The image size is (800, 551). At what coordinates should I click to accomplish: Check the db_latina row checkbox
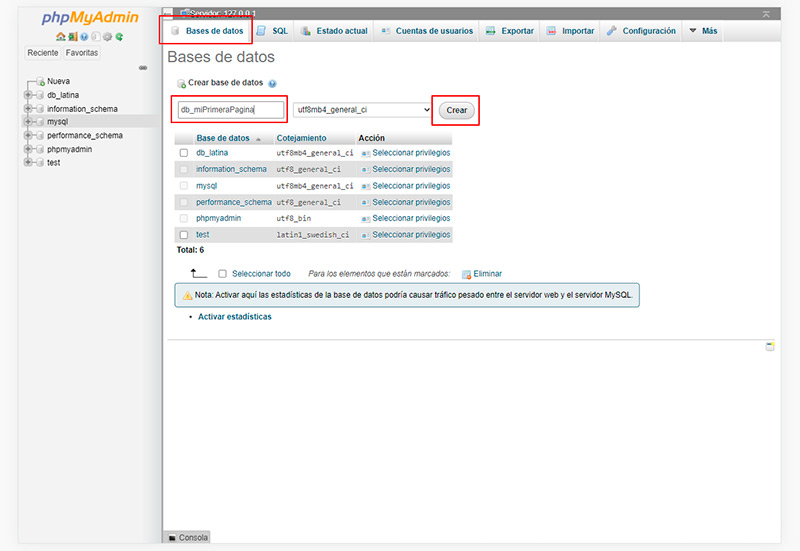(x=184, y=153)
